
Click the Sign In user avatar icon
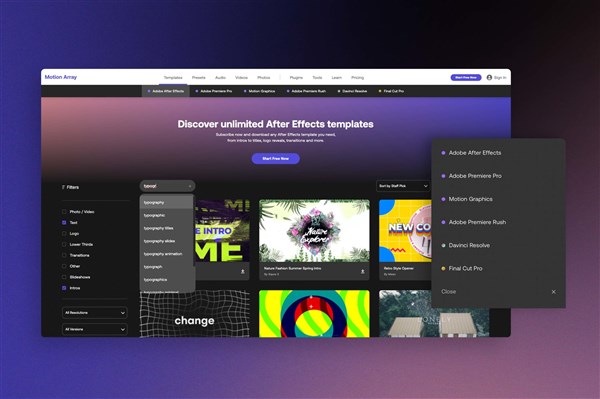click(x=489, y=77)
